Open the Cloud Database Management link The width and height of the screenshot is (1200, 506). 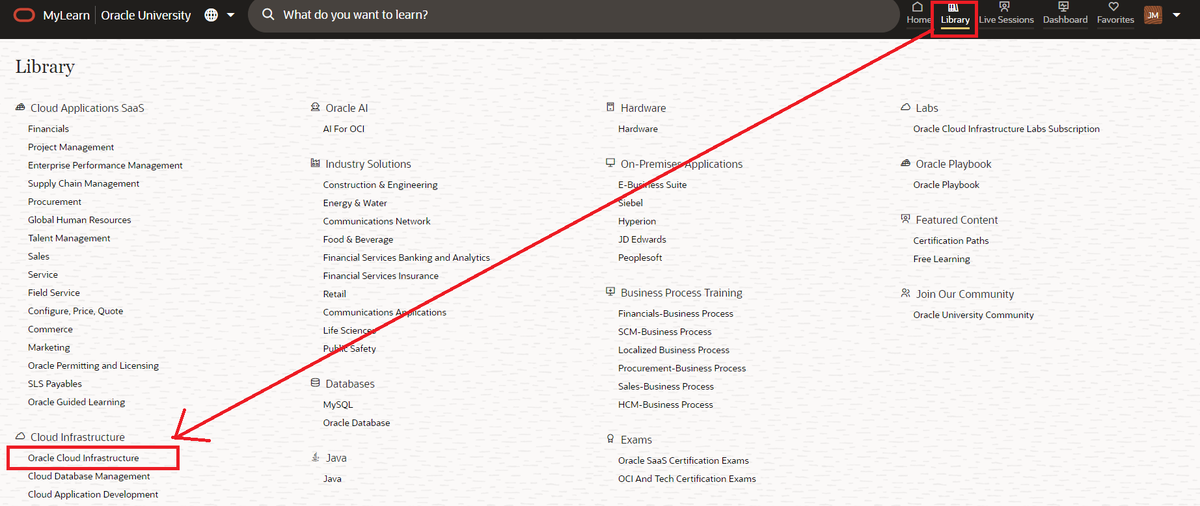click(89, 477)
